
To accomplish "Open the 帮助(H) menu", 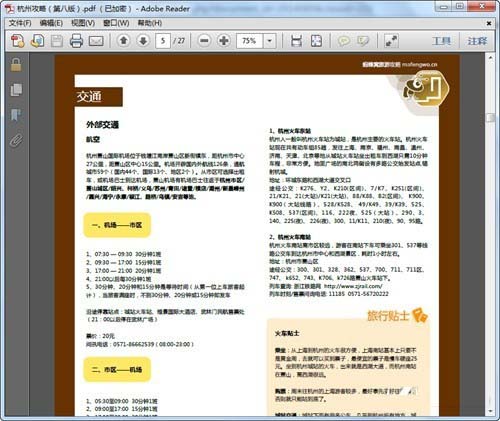I will tap(150, 23).
